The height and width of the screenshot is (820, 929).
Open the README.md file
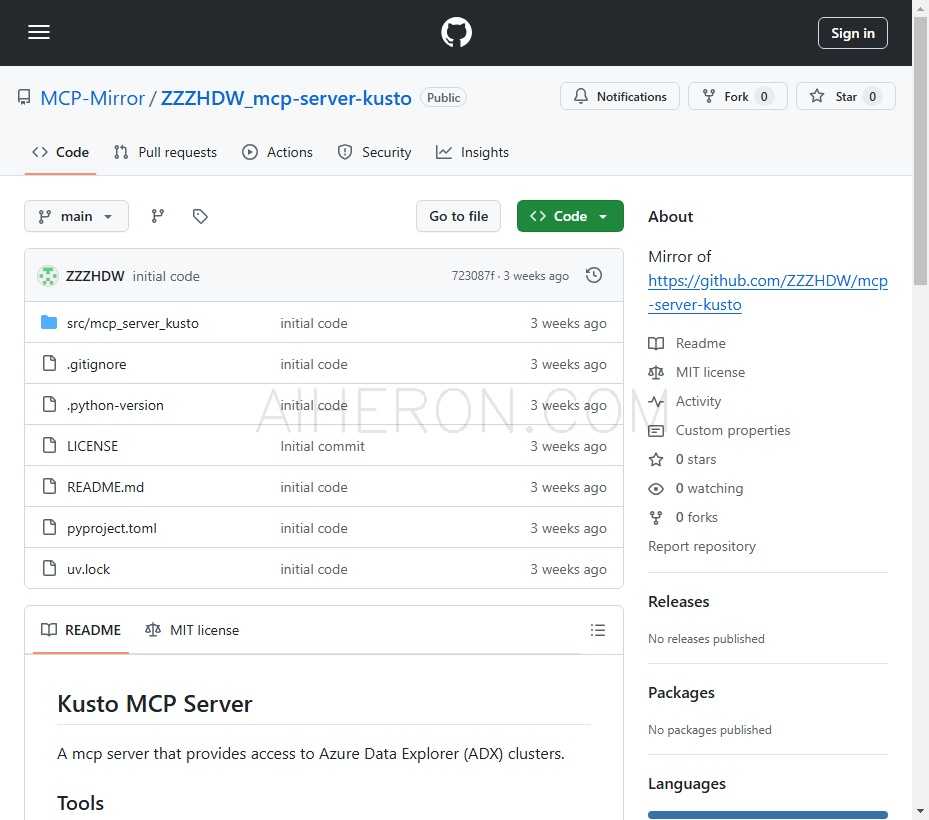(105, 486)
